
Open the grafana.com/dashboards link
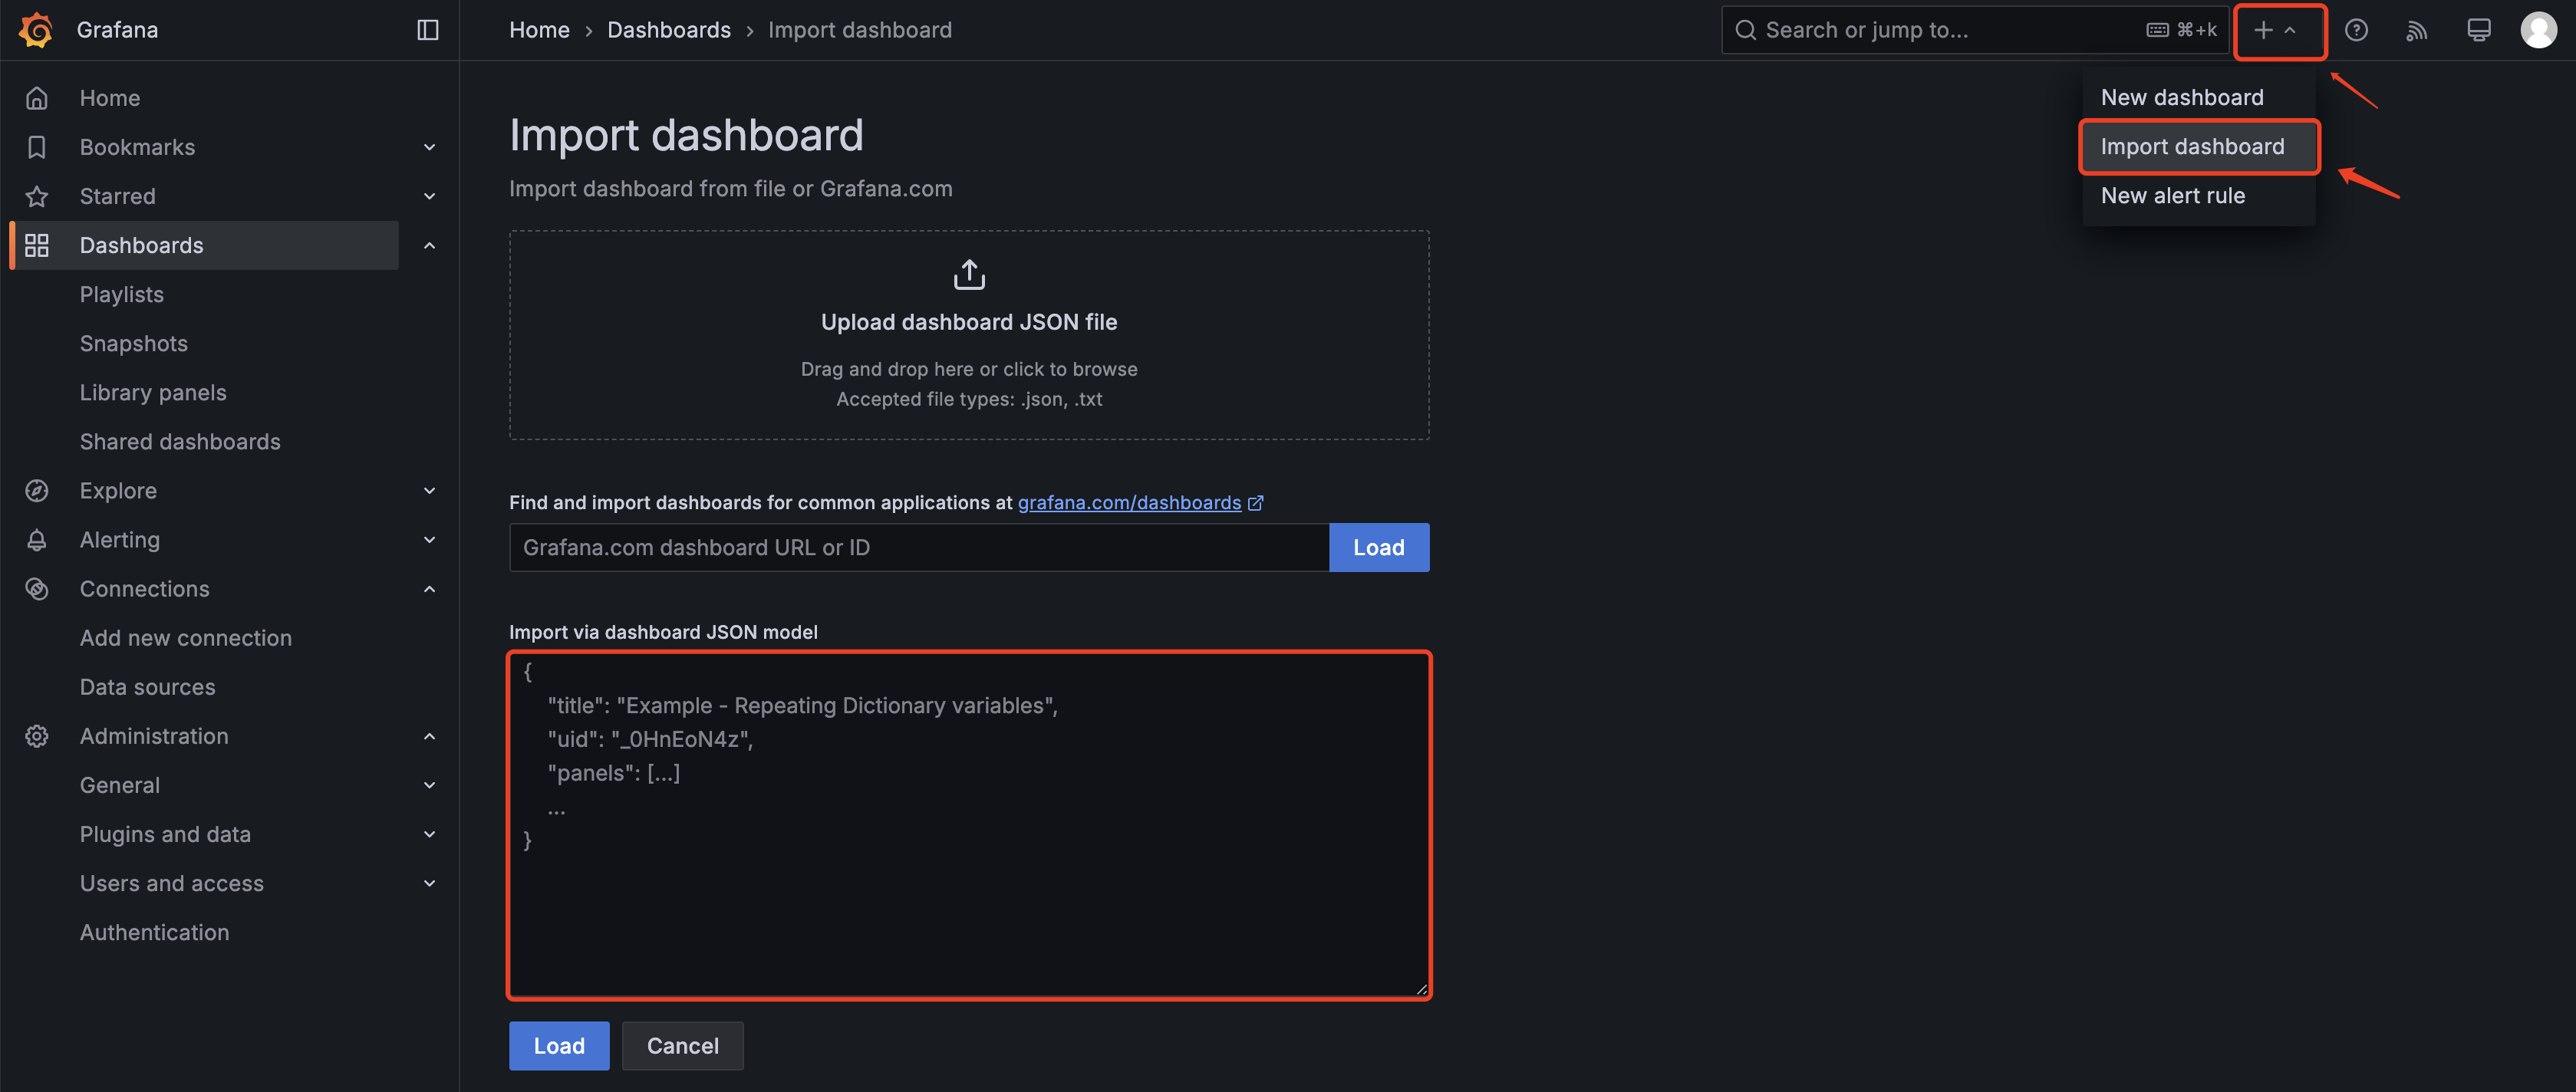[x=1129, y=503]
